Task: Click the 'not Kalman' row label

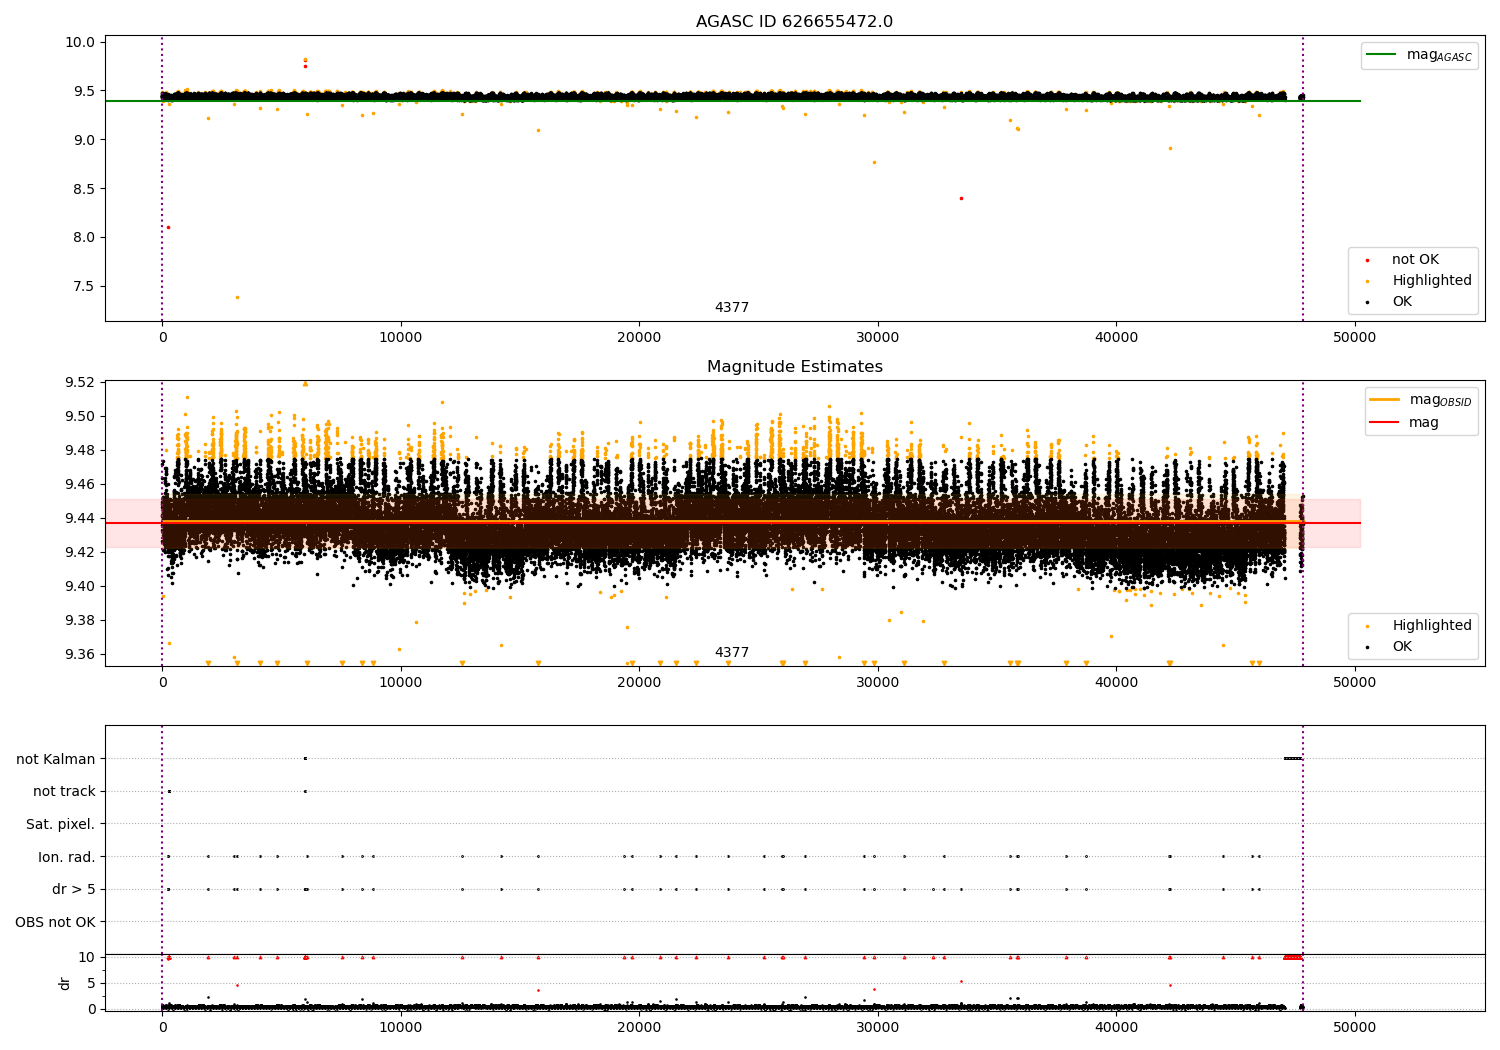Action: pos(56,759)
